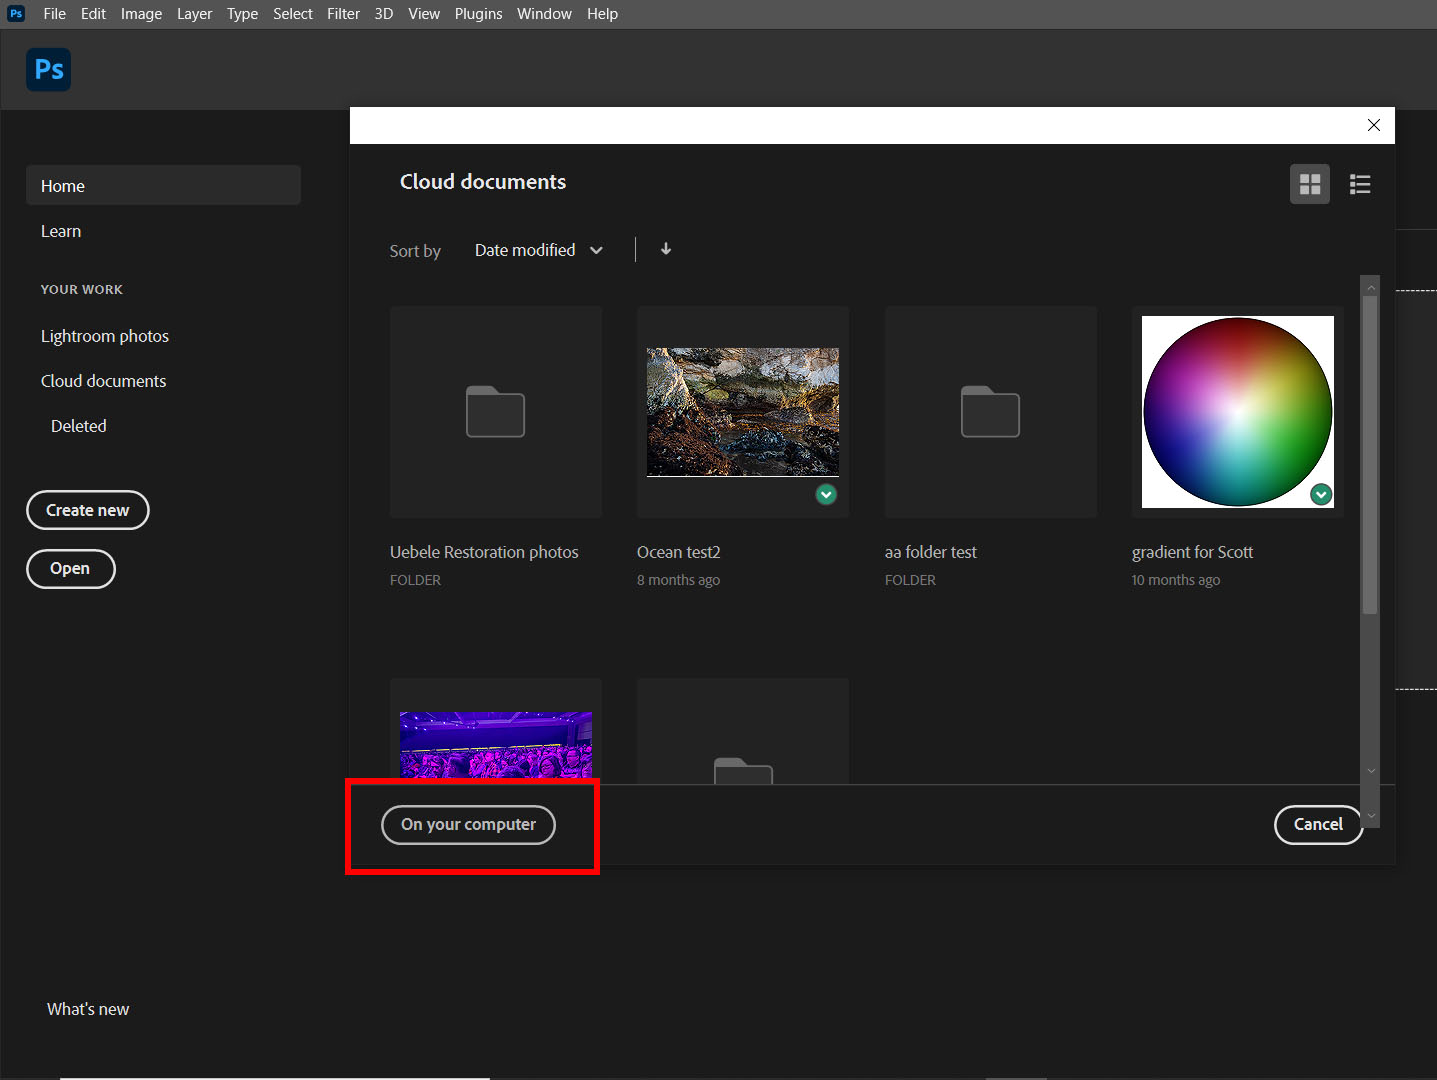The height and width of the screenshot is (1080, 1437).
Task: Go to Lightroom photos
Action: pos(104,336)
